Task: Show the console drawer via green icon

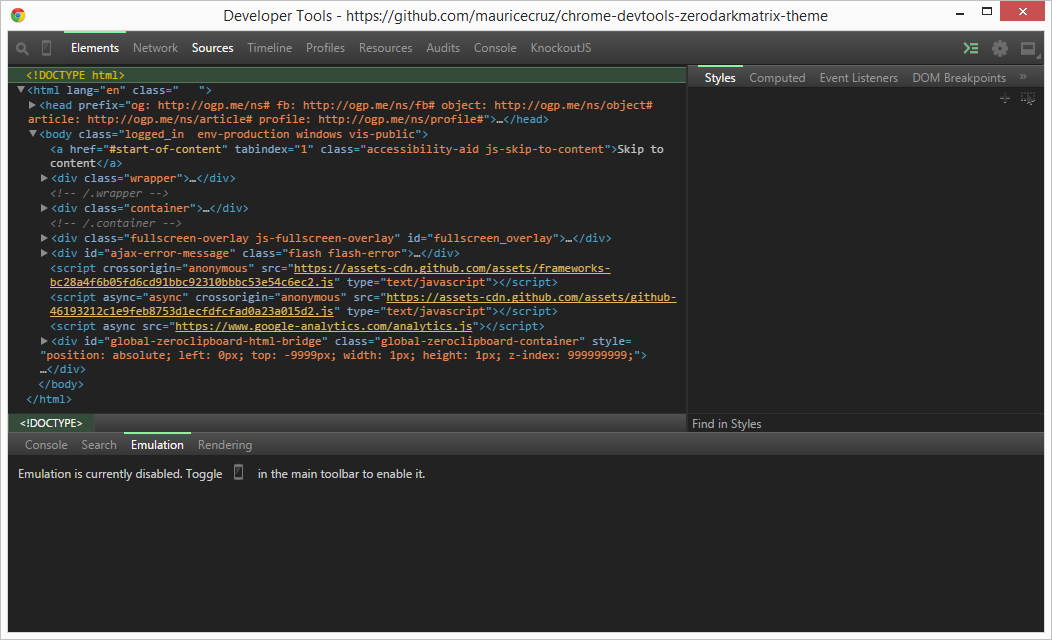Action: (971, 48)
